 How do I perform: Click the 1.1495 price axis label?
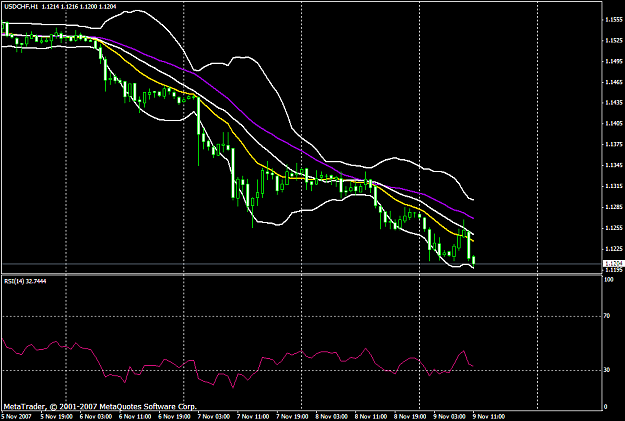(614, 61)
